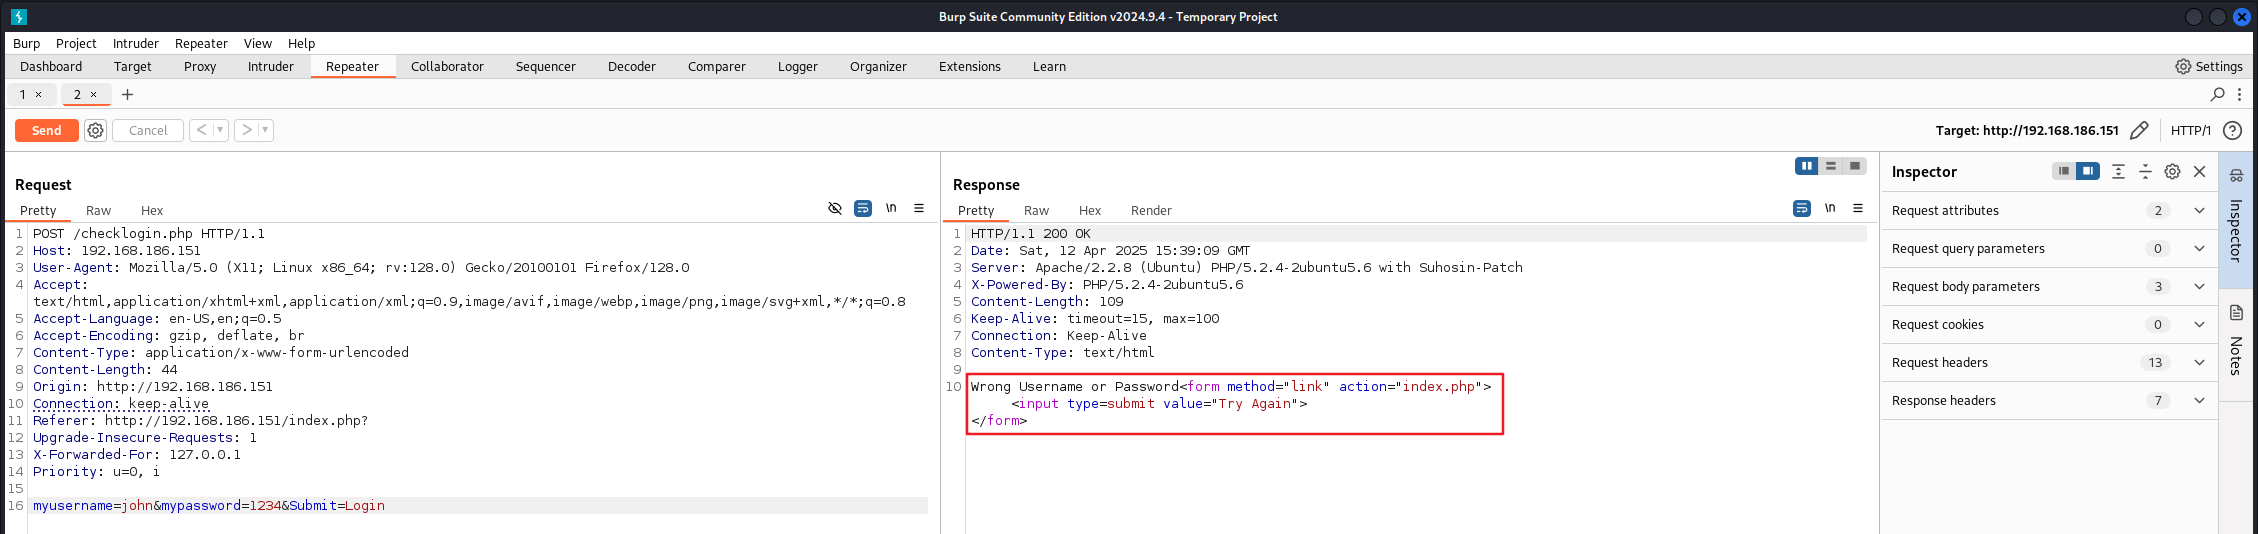Click Inspector sidebar tab icon

[x=2236, y=175]
